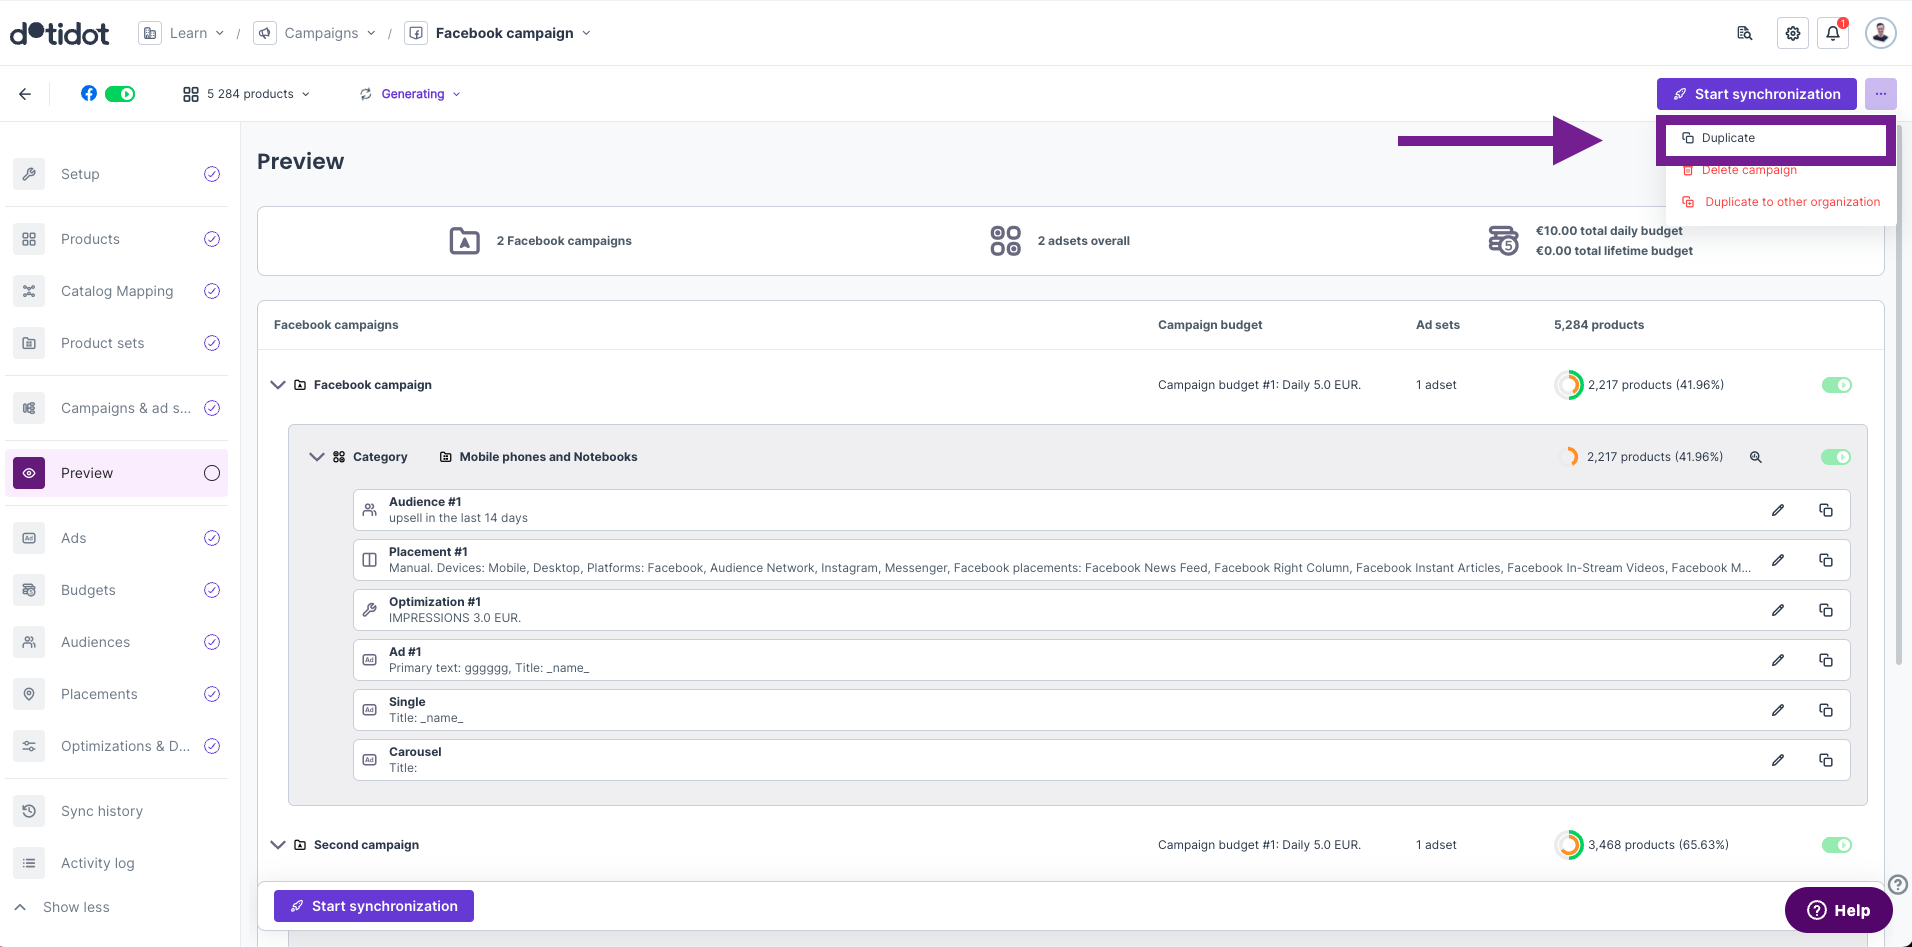Open the 5 284 products dropdown
Image resolution: width=1912 pixels, height=947 pixels.
coord(246,94)
